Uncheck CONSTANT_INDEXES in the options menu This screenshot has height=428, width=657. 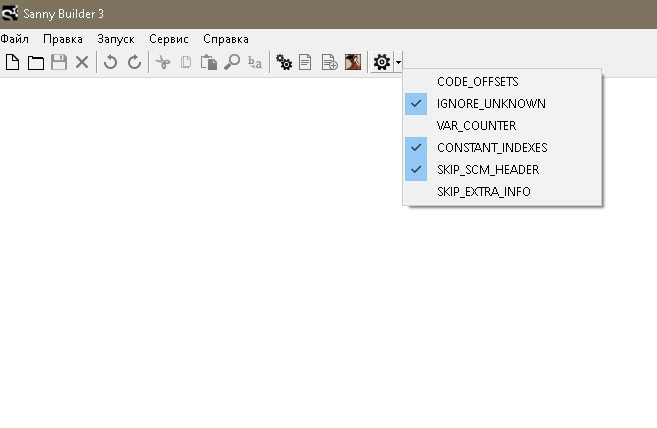click(492, 148)
